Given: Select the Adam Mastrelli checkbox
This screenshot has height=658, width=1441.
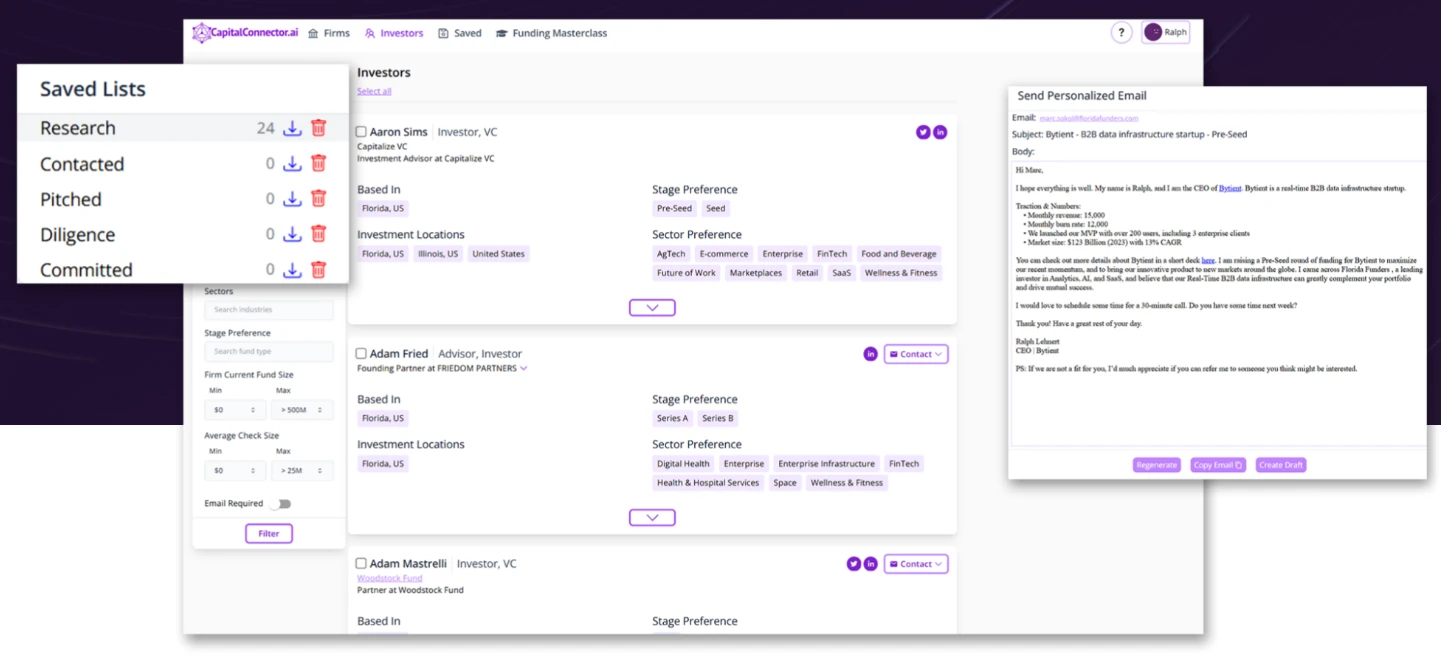Looking at the screenshot, I should (361, 564).
